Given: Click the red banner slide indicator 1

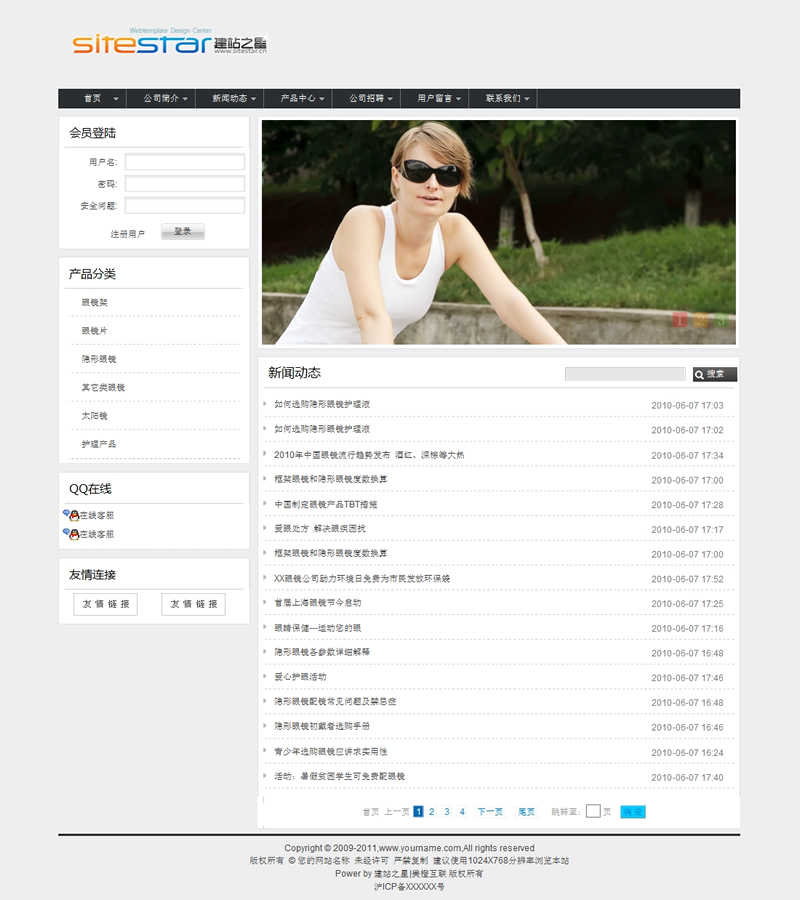Looking at the screenshot, I should click(680, 321).
